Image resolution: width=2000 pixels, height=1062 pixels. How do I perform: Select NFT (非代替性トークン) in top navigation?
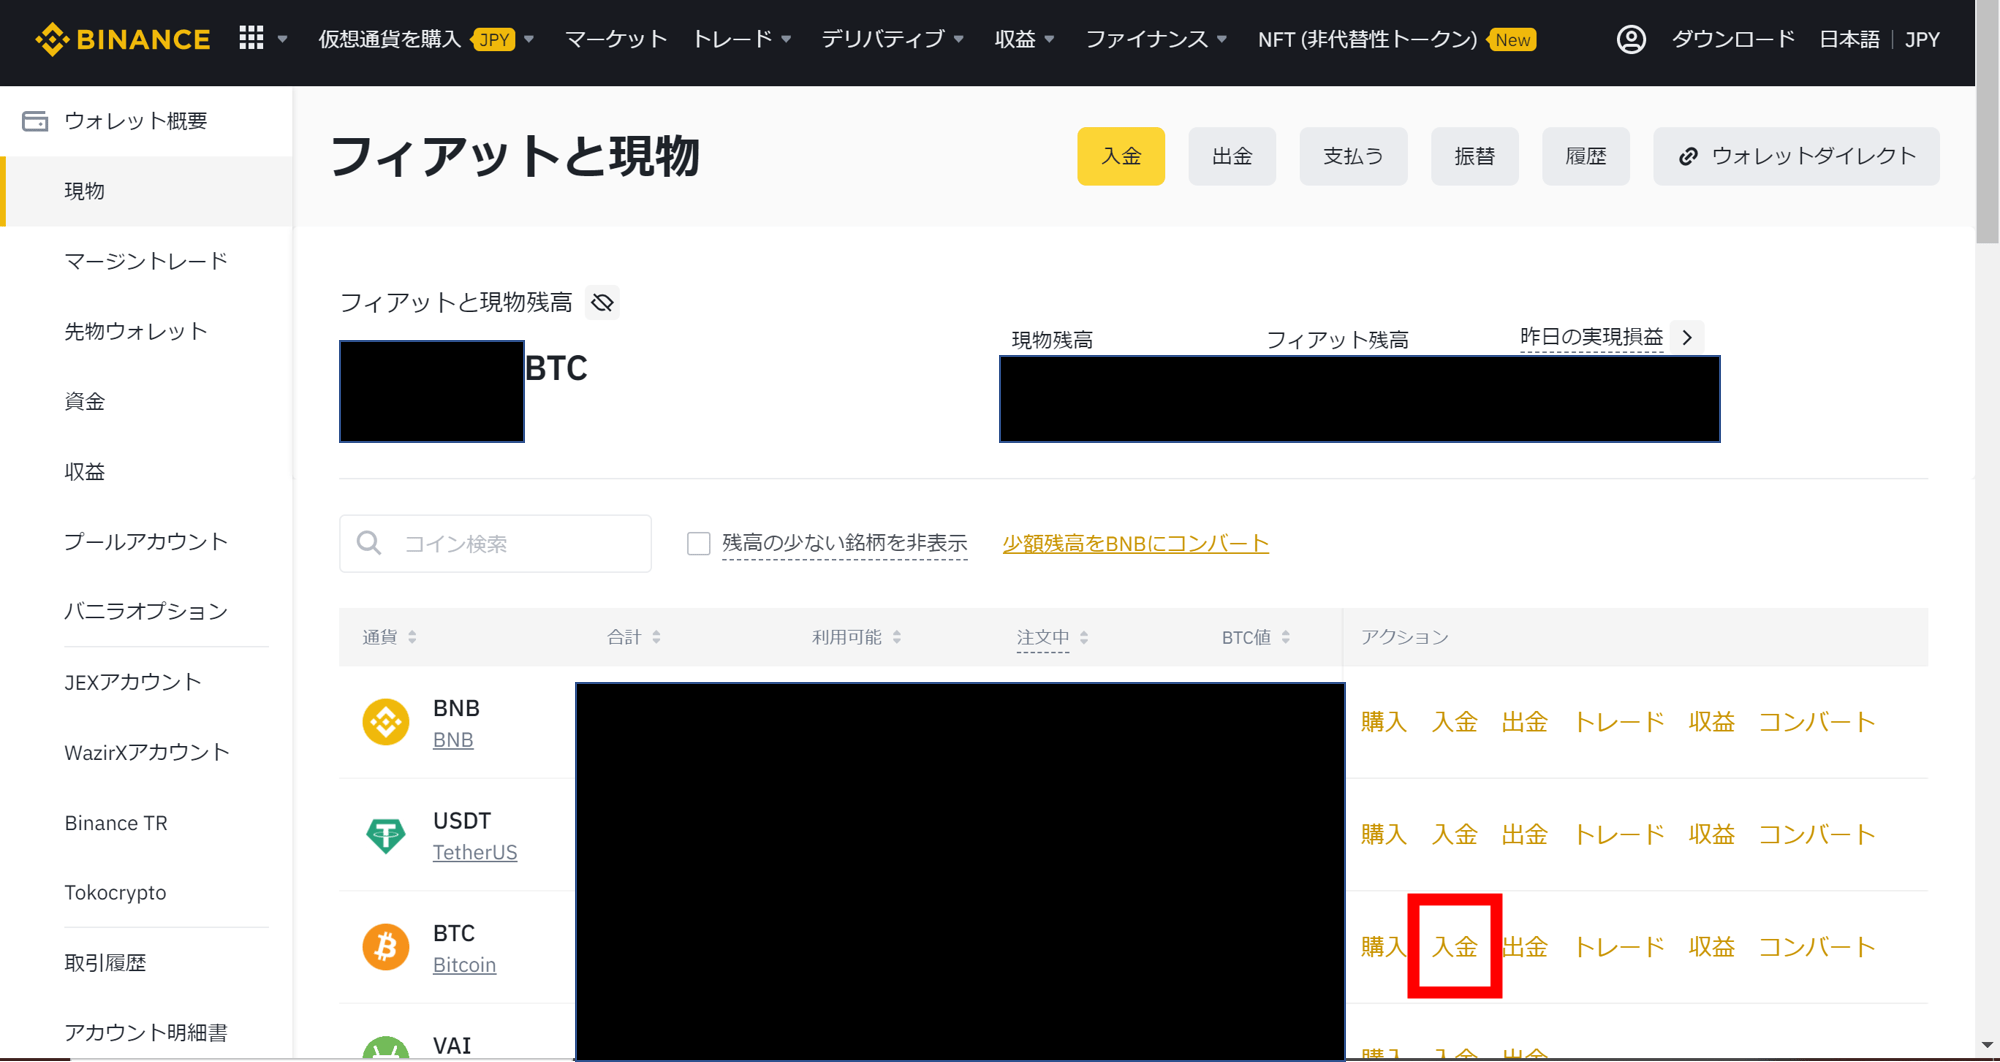point(1369,40)
